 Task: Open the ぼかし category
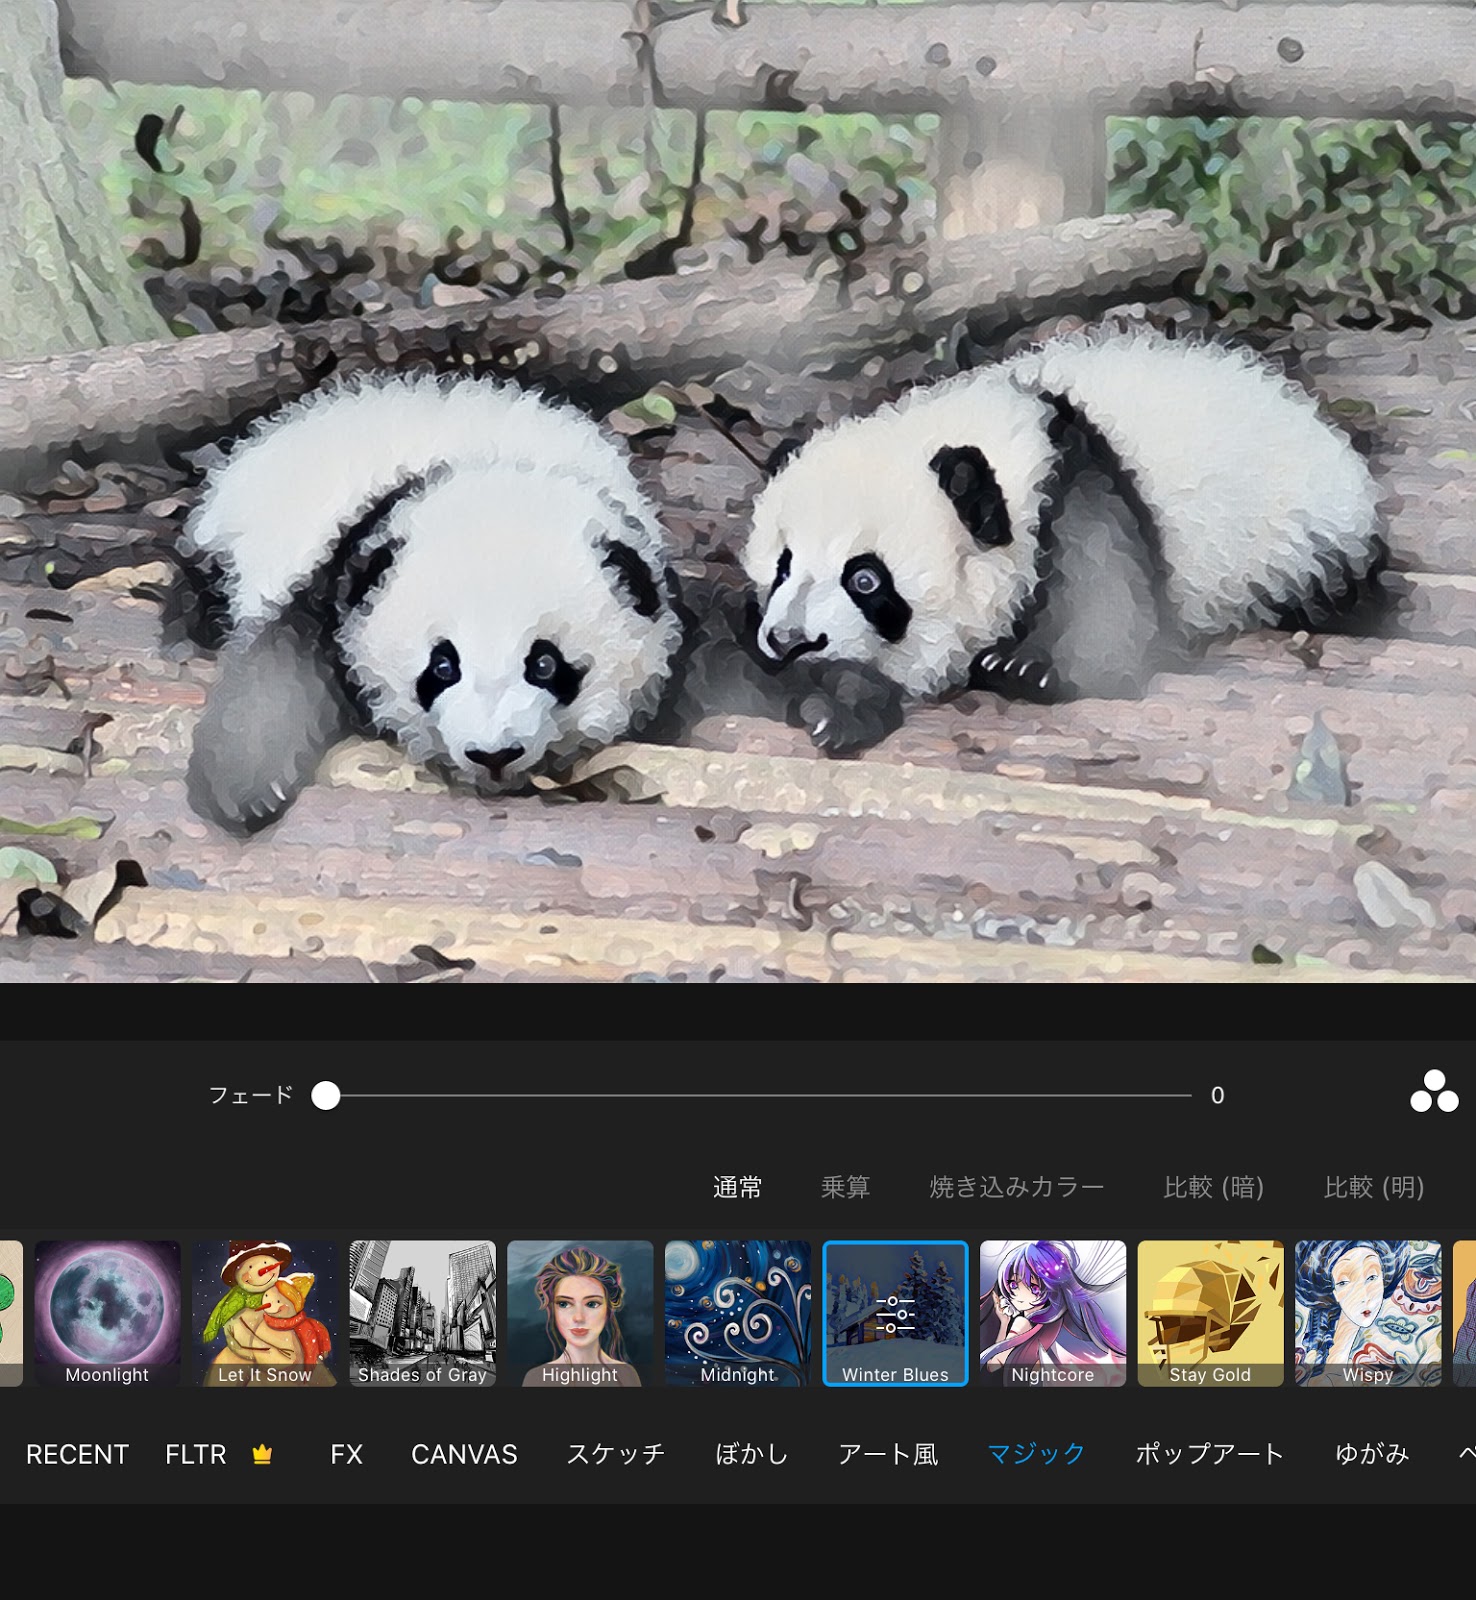[752, 1454]
